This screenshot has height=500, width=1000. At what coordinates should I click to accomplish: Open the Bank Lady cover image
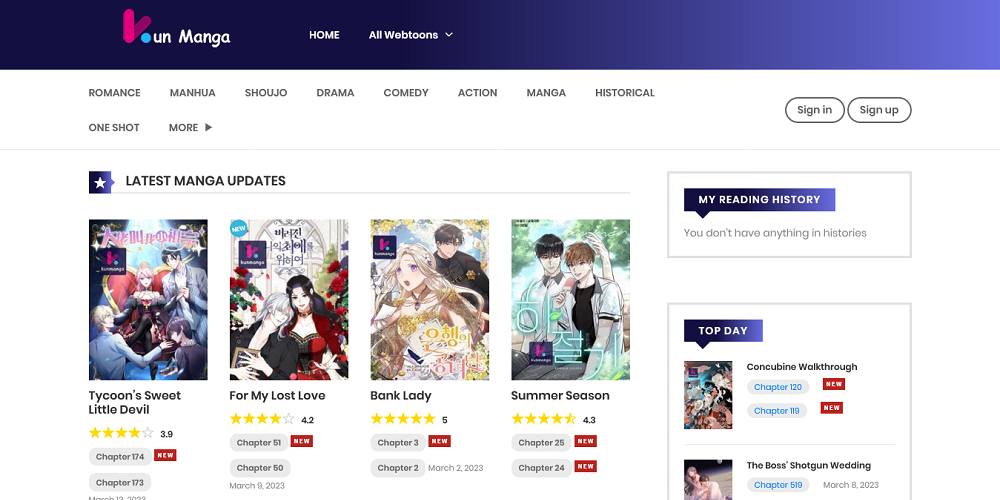click(430, 300)
